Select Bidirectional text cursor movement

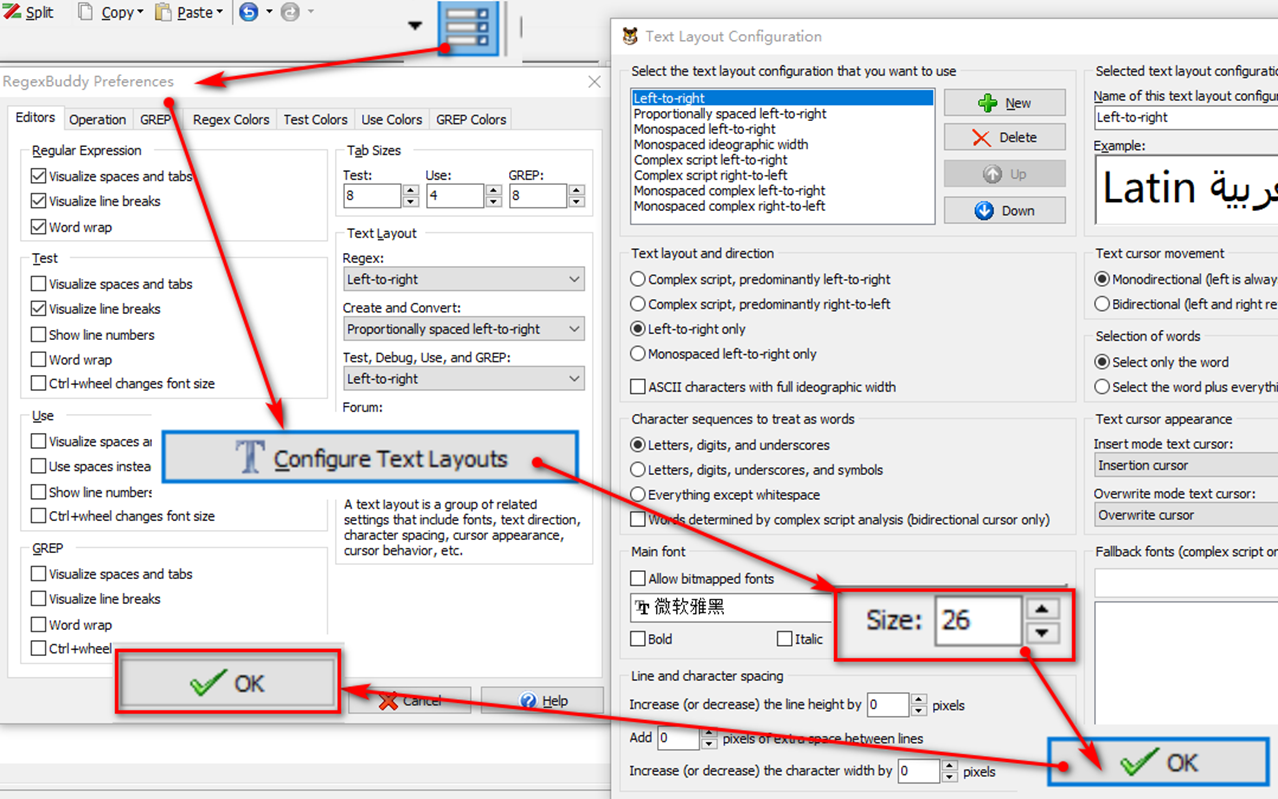pos(1102,304)
